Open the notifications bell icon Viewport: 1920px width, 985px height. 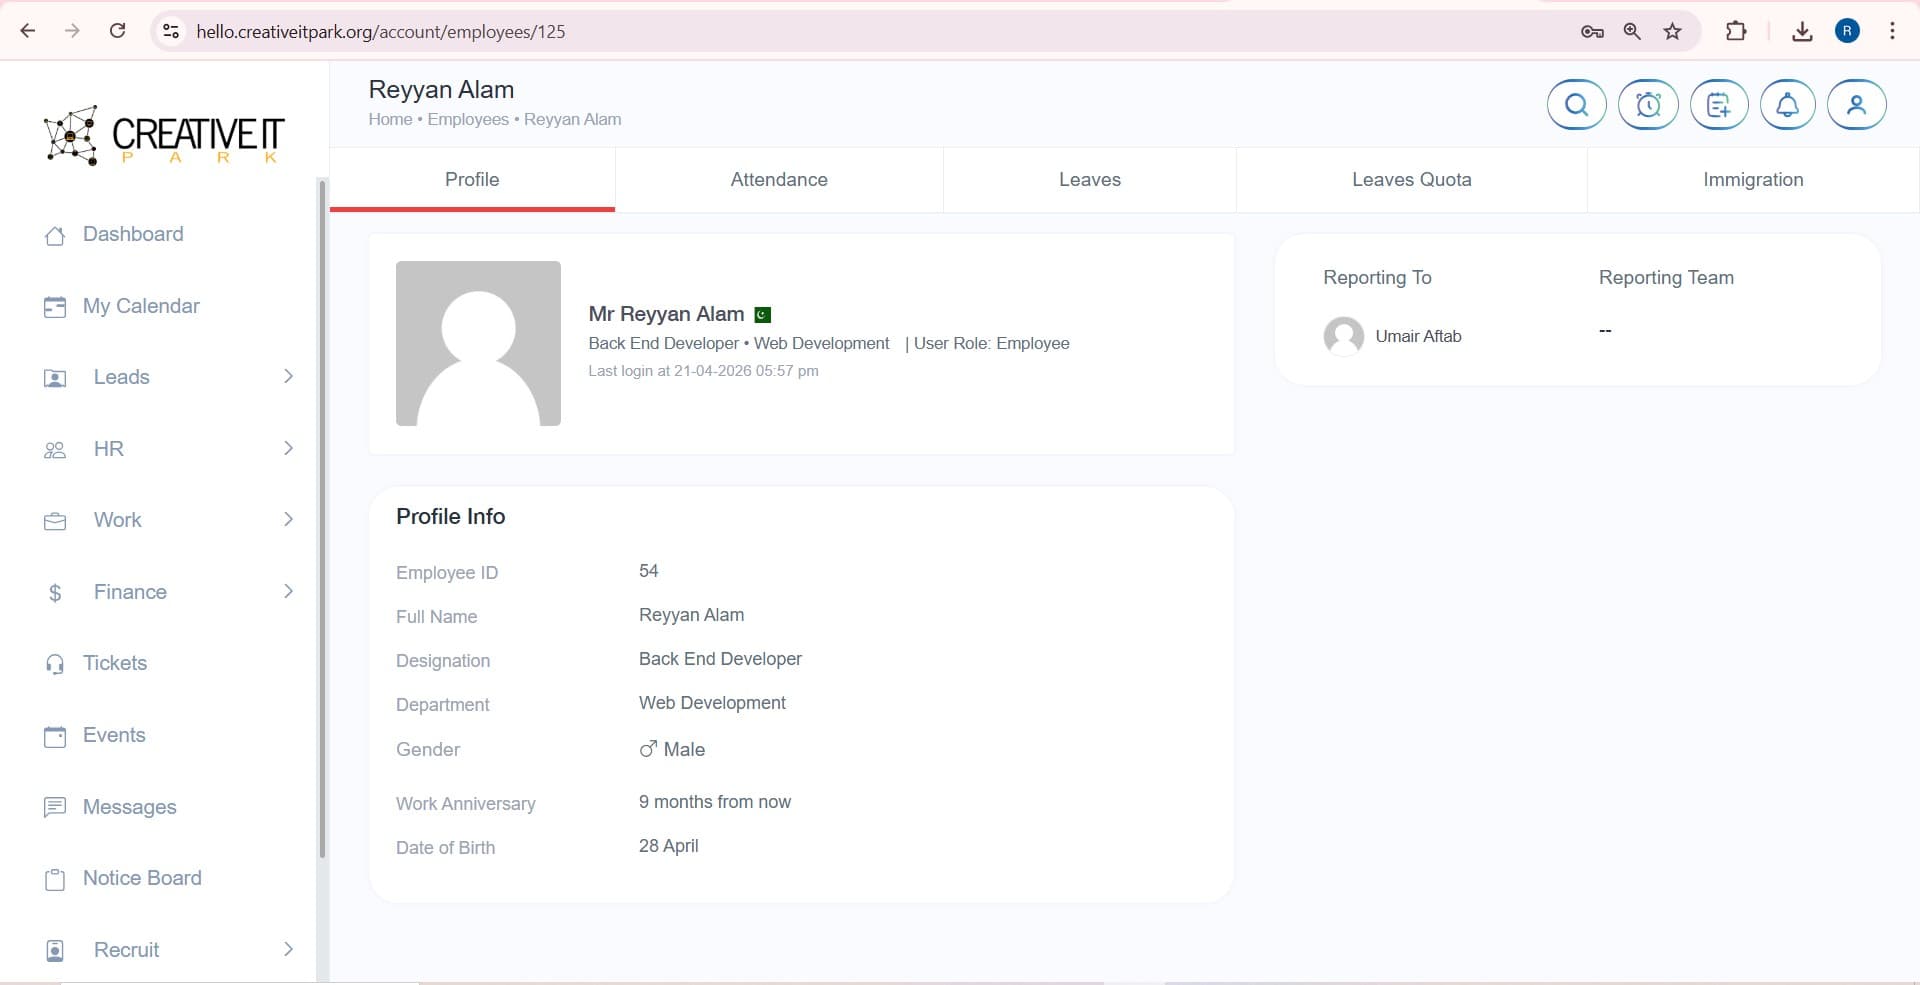click(x=1787, y=105)
